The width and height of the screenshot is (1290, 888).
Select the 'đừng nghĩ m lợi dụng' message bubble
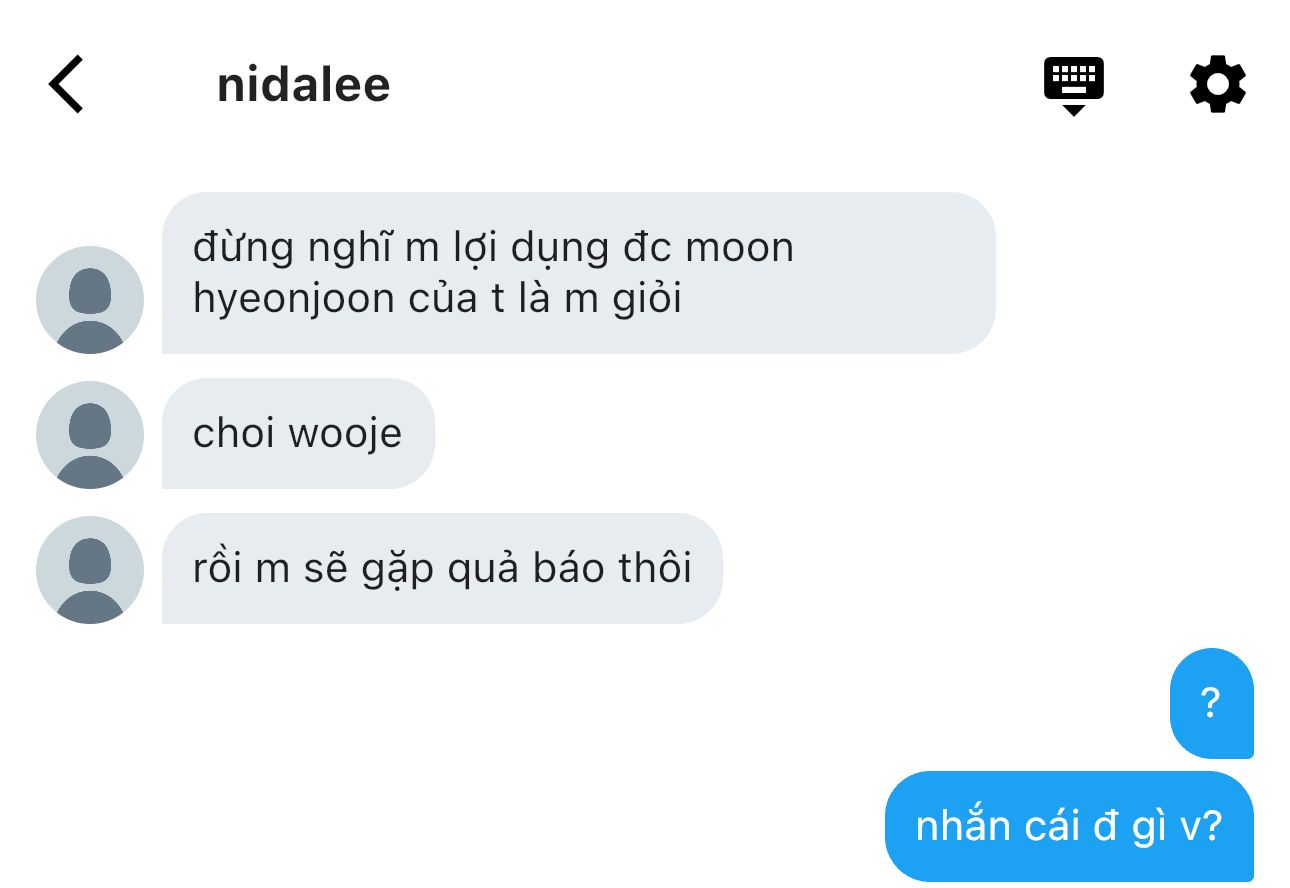click(x=579, y=273)
